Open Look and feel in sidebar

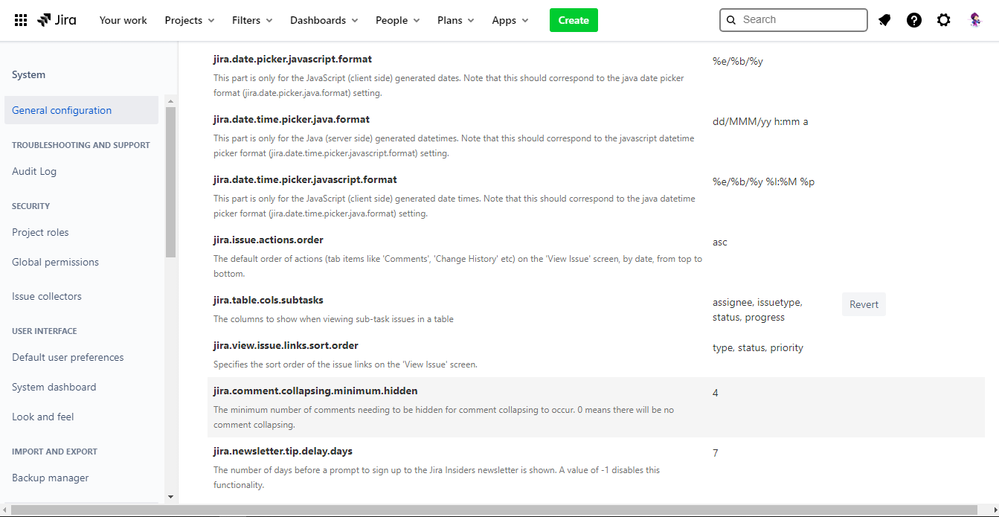[x=43, y=417]
